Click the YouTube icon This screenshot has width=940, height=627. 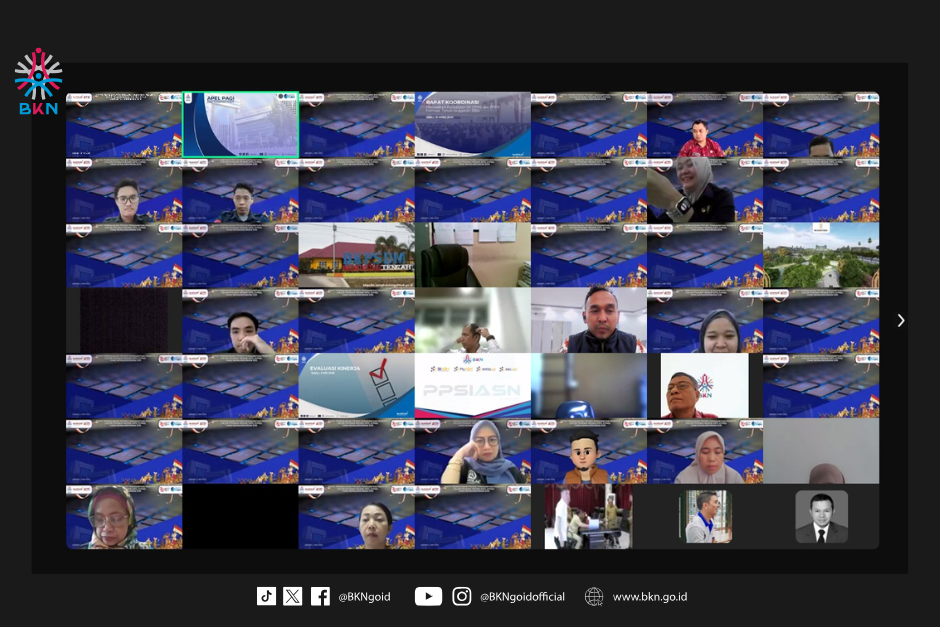pyautogui.click(x=428, y=596)
